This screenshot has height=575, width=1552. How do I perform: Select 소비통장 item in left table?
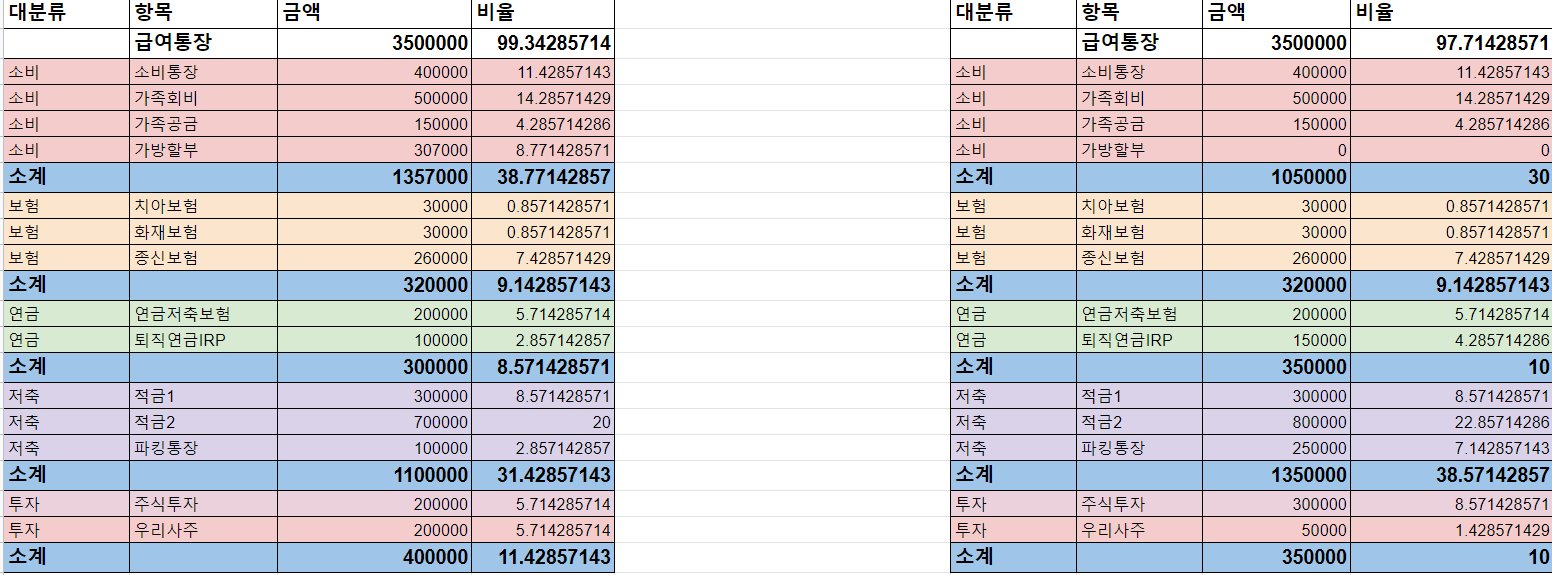coord(203,73)
